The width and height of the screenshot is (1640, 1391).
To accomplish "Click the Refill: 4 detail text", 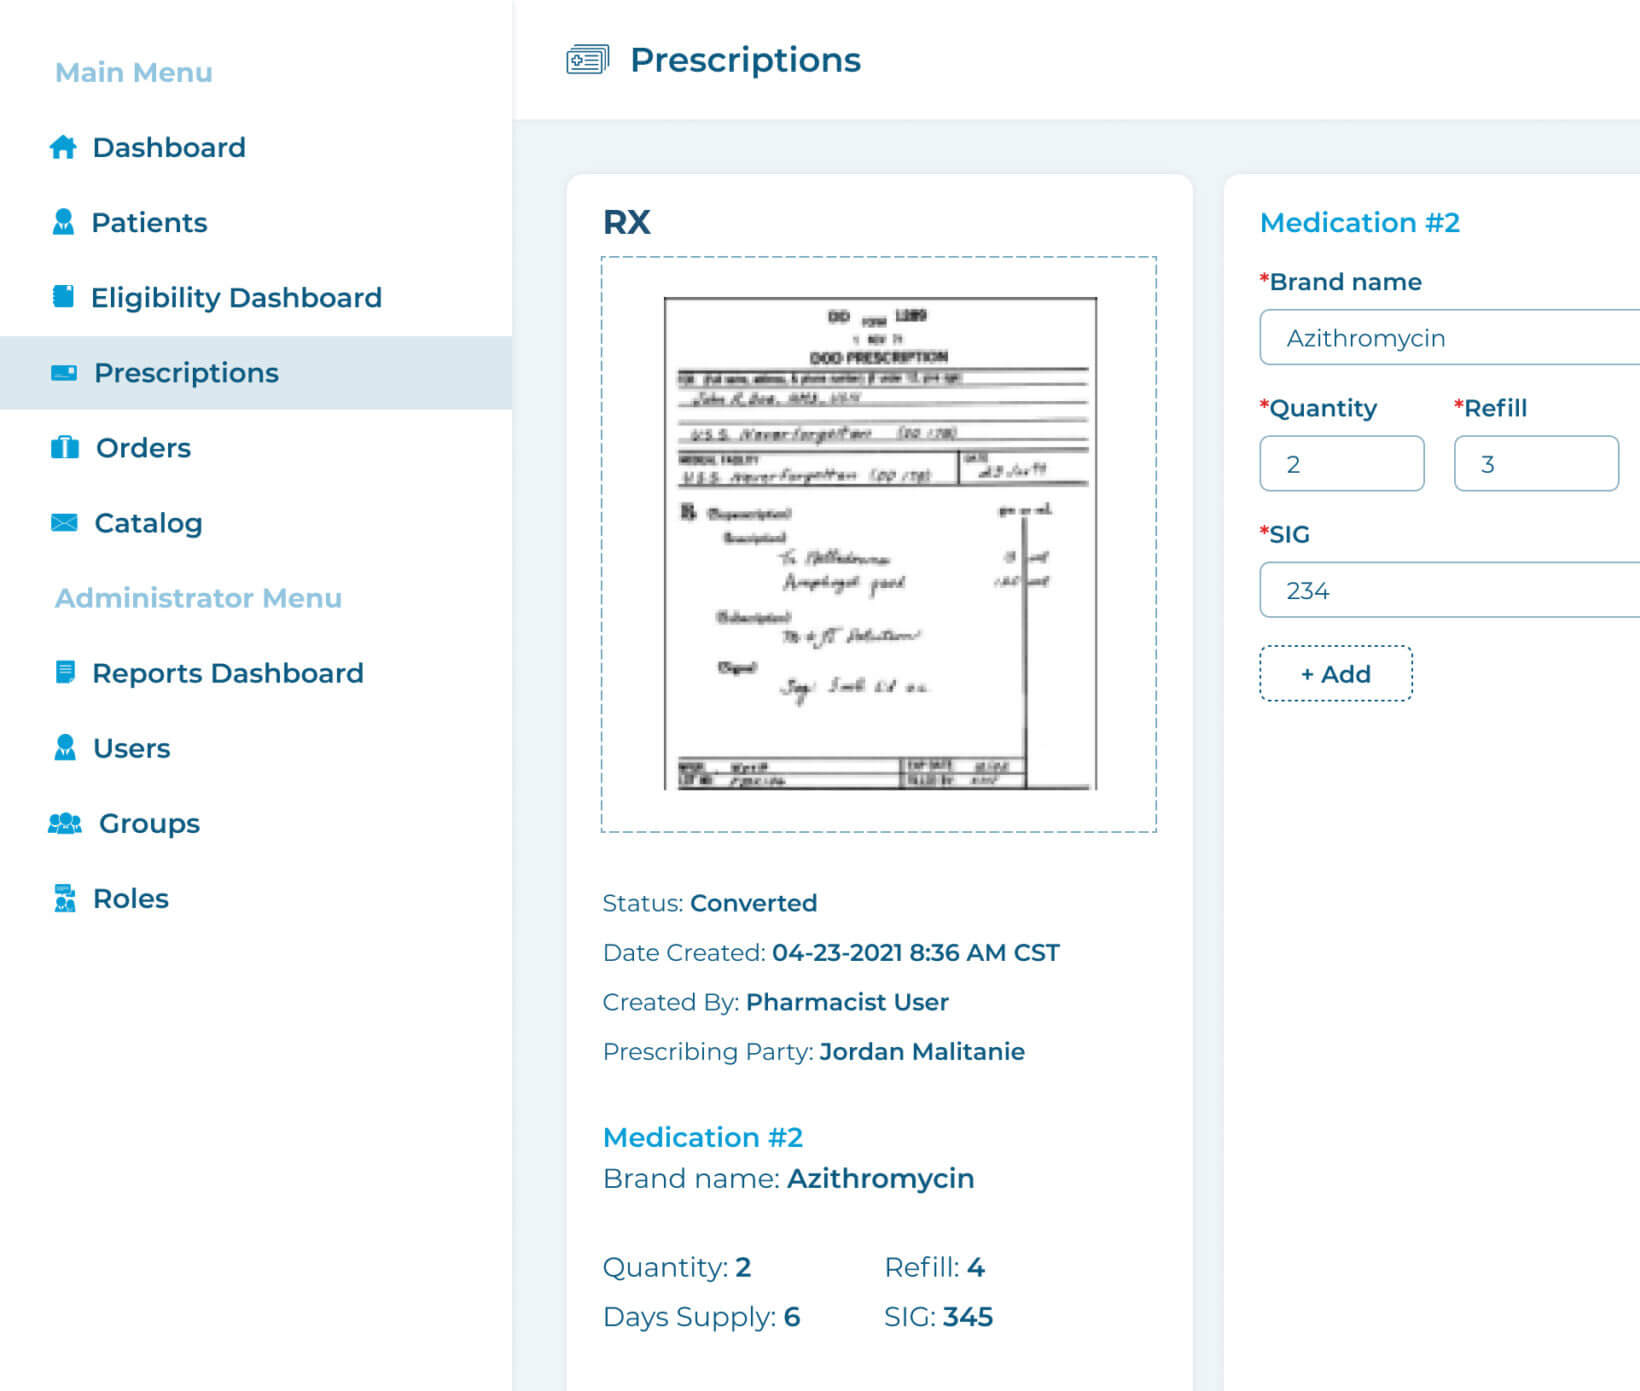I will point(935,1267).
